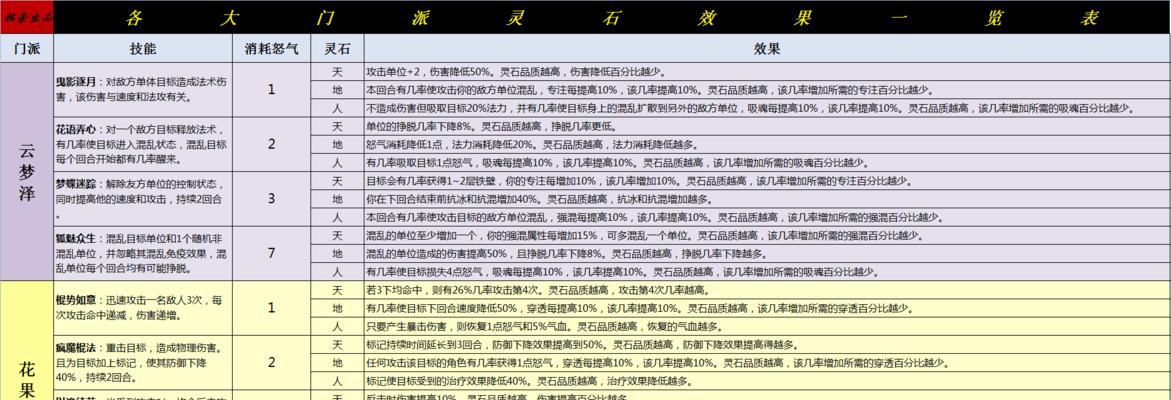Click rage cost 7 beside 狐魅众生

click(x=272, y=254)
